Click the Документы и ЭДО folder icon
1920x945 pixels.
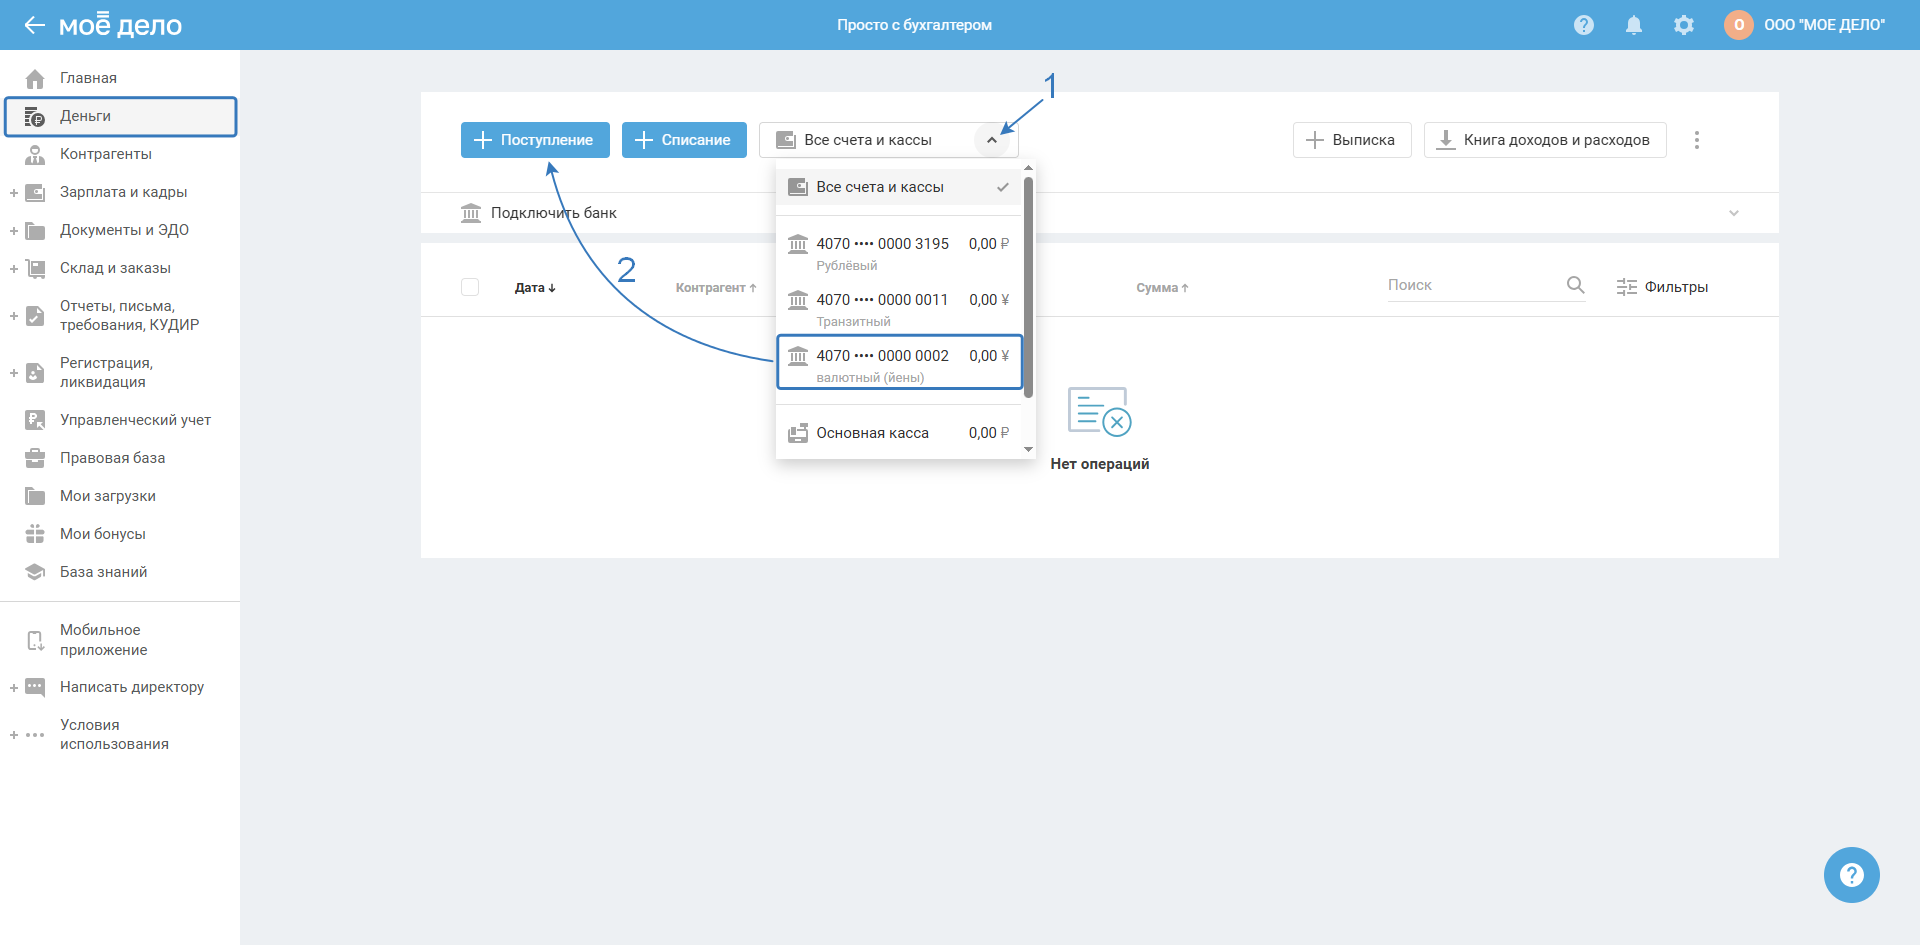point(35,230)
